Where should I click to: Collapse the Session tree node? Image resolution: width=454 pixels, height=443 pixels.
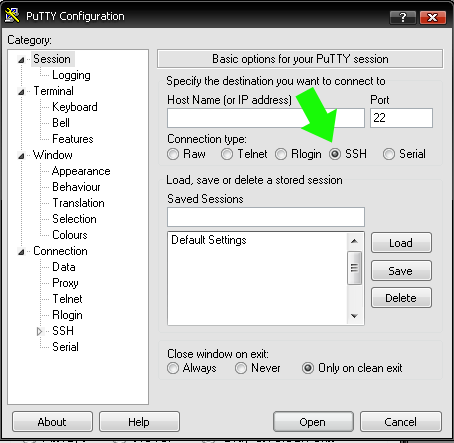click(21, 60)
